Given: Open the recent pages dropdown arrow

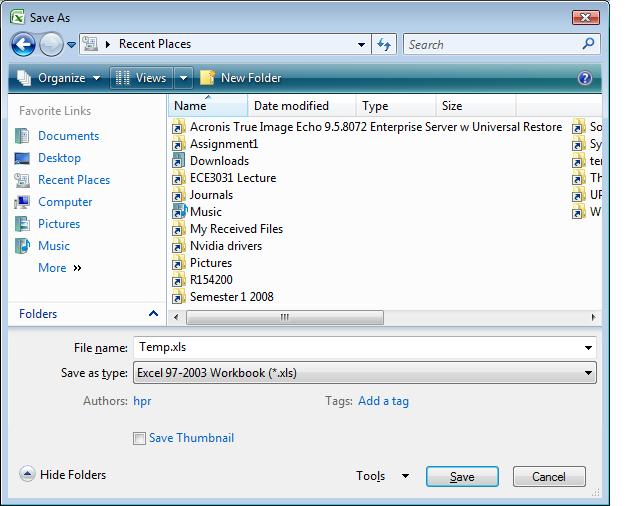Looking at the screenshot, I should coord(71,44).
